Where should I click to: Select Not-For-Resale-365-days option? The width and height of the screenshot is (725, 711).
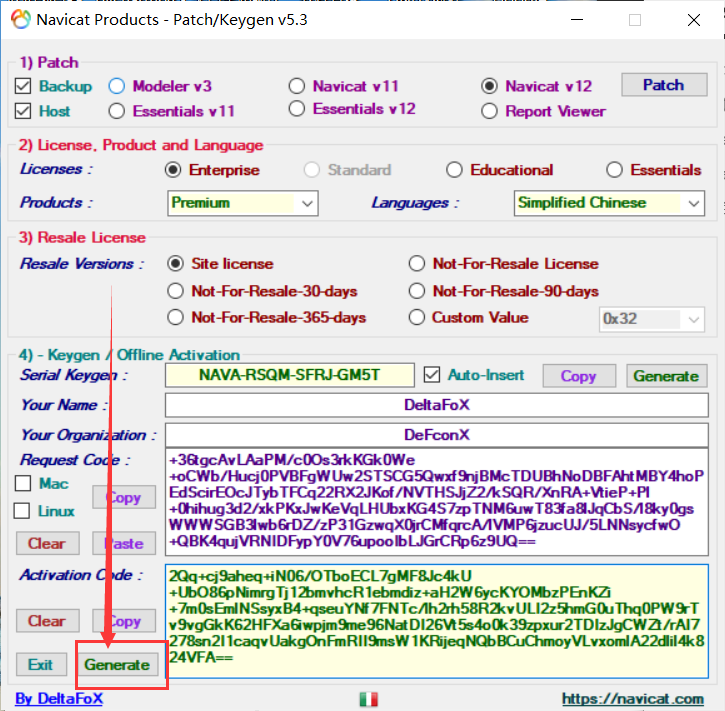[x=176, y=318]
